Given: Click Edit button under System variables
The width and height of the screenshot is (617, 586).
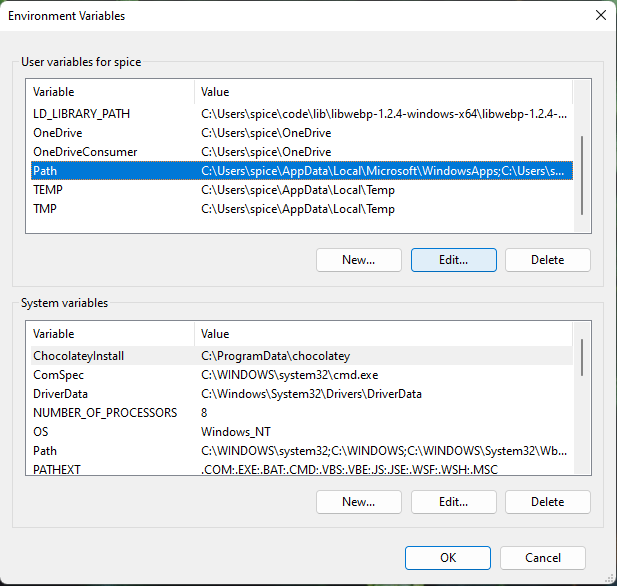Looking at the screenshot, I should 453,502.
